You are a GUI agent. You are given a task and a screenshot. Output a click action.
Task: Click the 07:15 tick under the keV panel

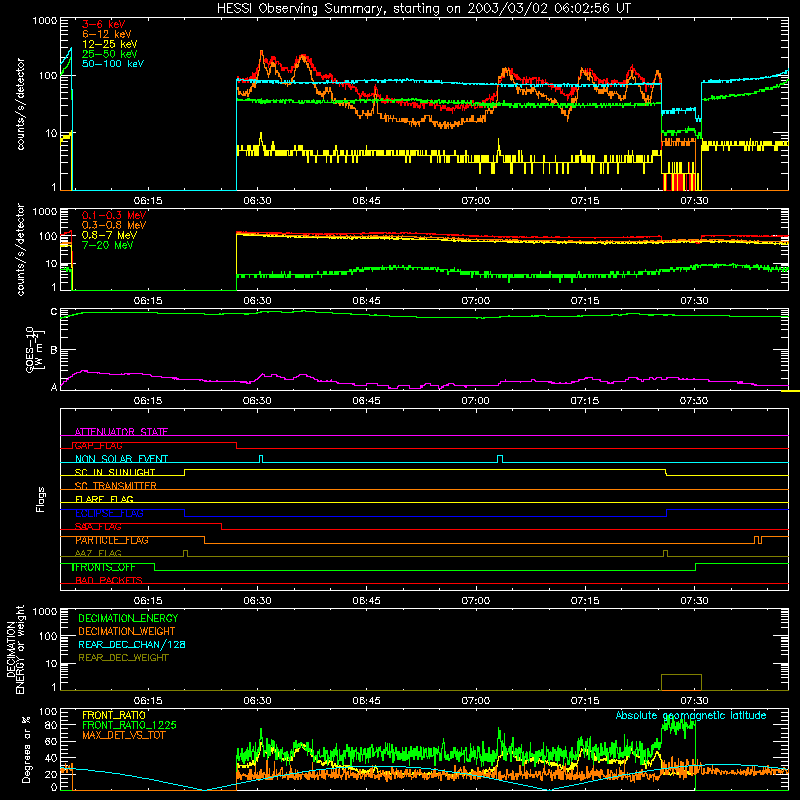[x=585, y=200]
